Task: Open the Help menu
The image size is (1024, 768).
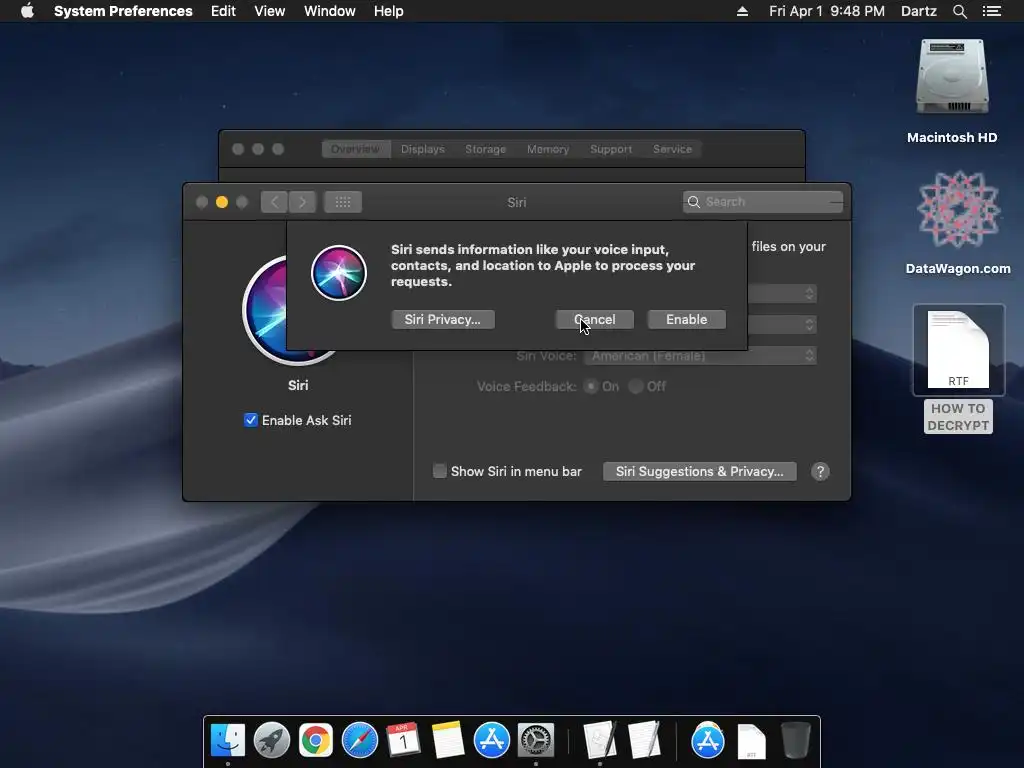Action: coord(389,11)
